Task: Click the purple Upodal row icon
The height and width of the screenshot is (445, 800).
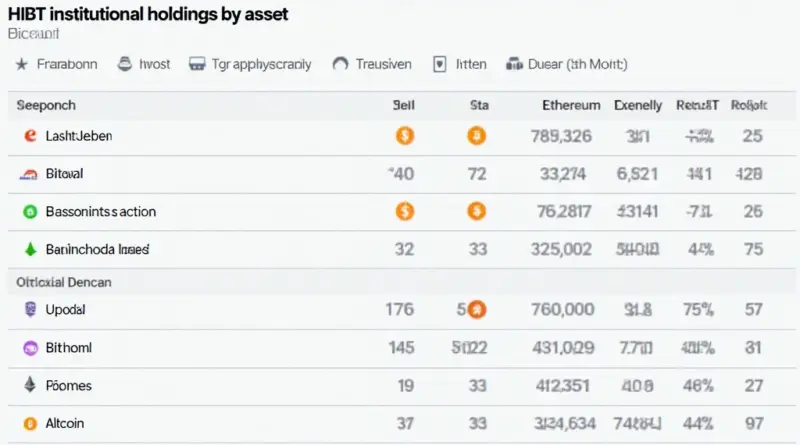Action: pos(29,310)
